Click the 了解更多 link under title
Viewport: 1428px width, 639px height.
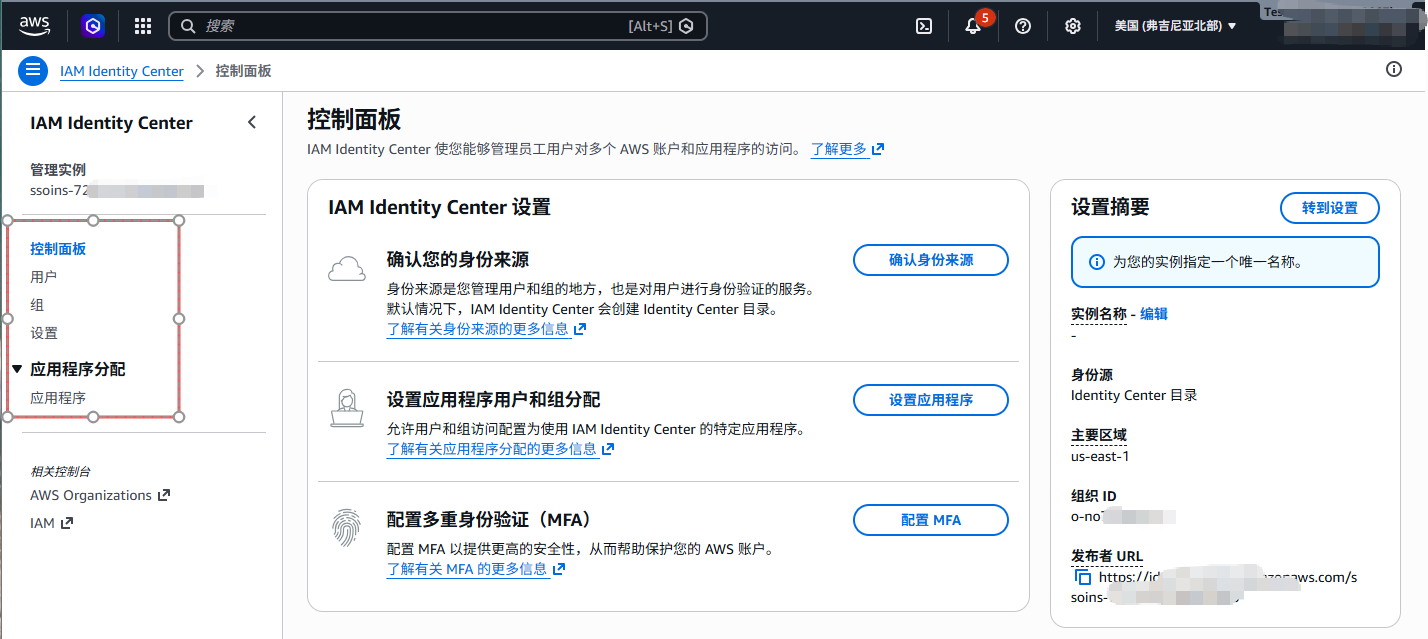pos(839,149)
